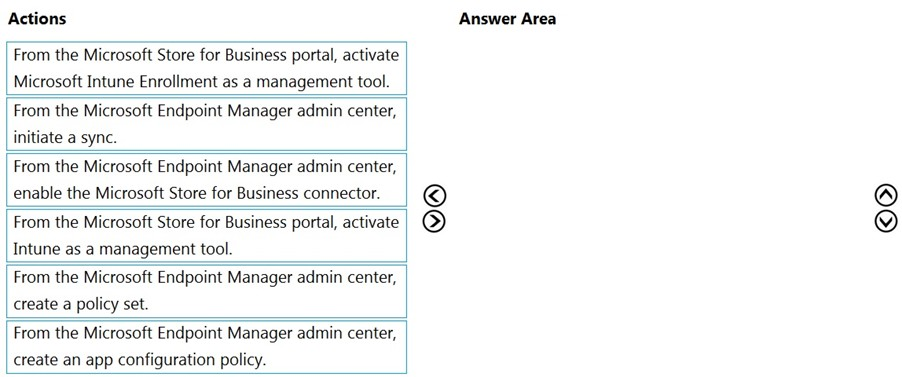Click the move up arrow icon
This screenshot has width=902, height=377.
tap(885, 197)
